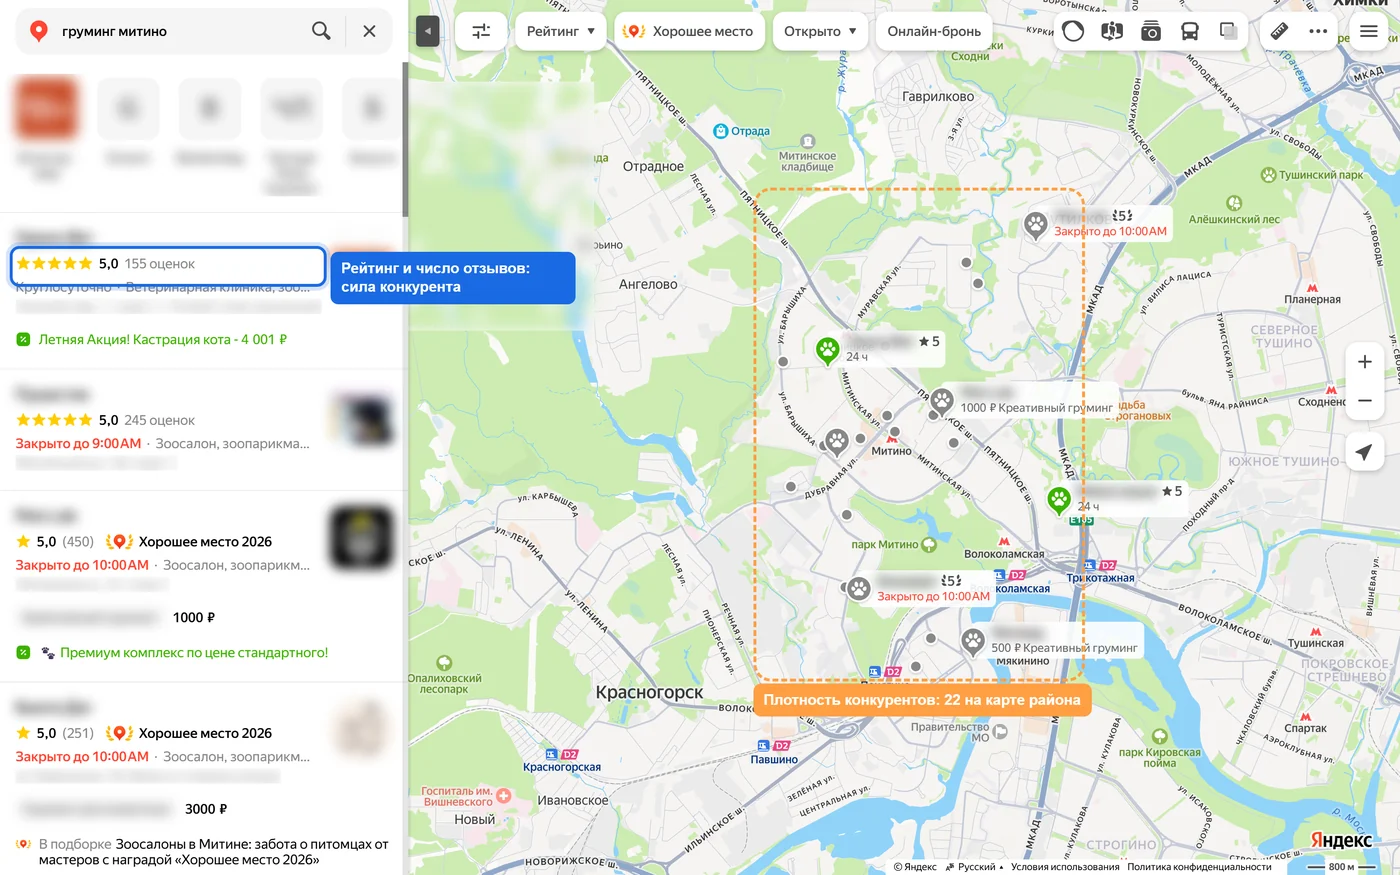The image size is (1400, 875).
Task: Click the search magnifier icon
Action: [321, 31]
